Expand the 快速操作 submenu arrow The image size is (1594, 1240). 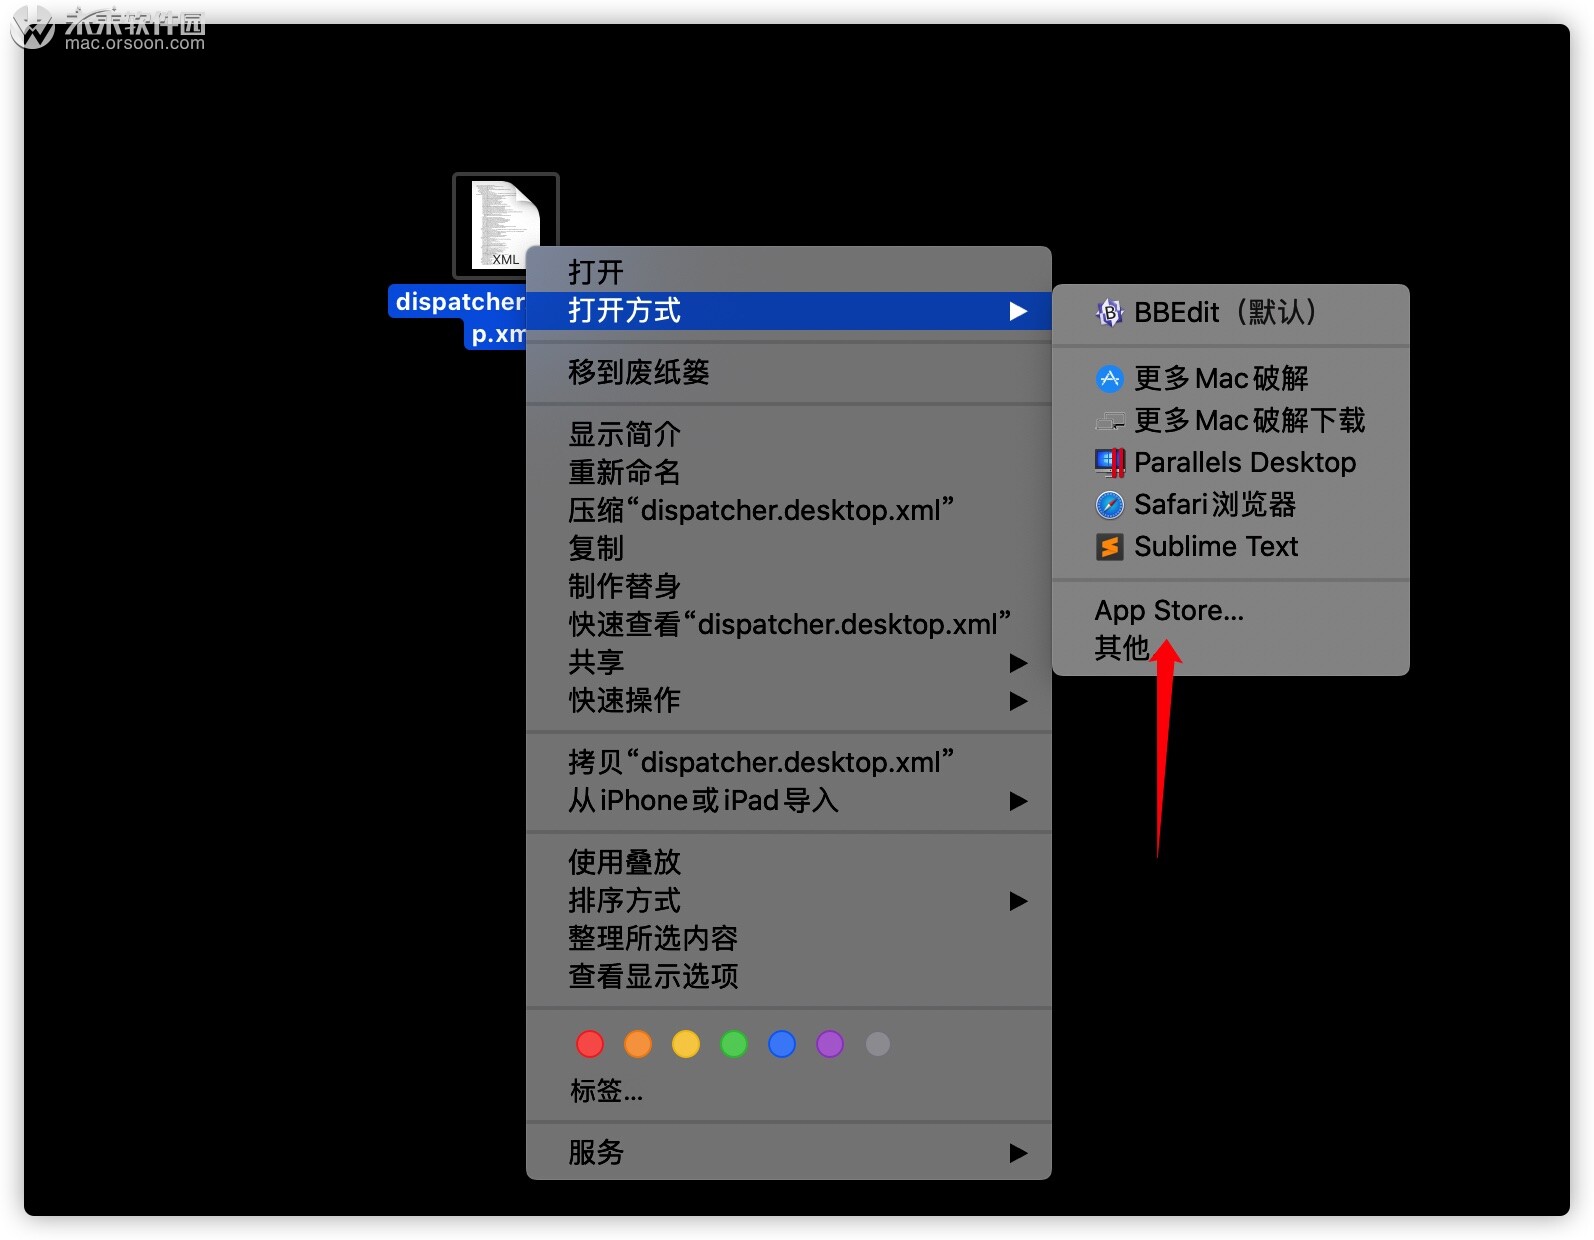(x=1018, y=701)
